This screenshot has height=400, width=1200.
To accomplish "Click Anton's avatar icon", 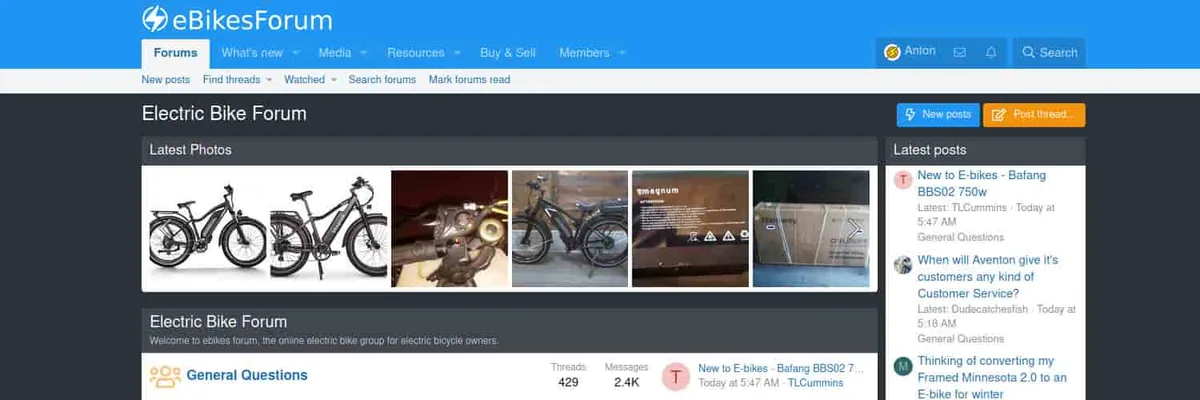I will [892, 52].
